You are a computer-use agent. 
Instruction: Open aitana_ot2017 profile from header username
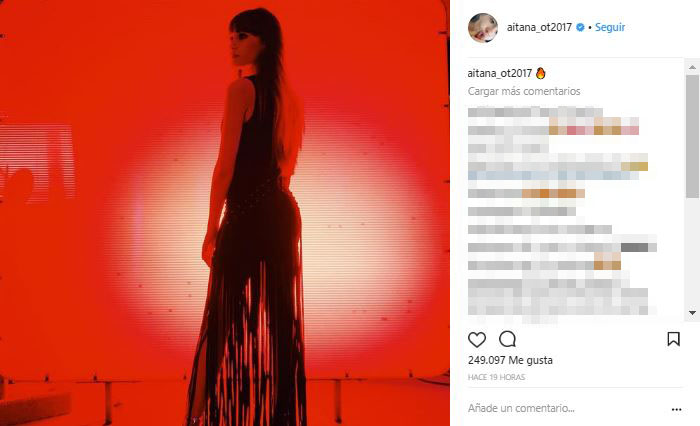pyautogui.click(x=539, y=27)
